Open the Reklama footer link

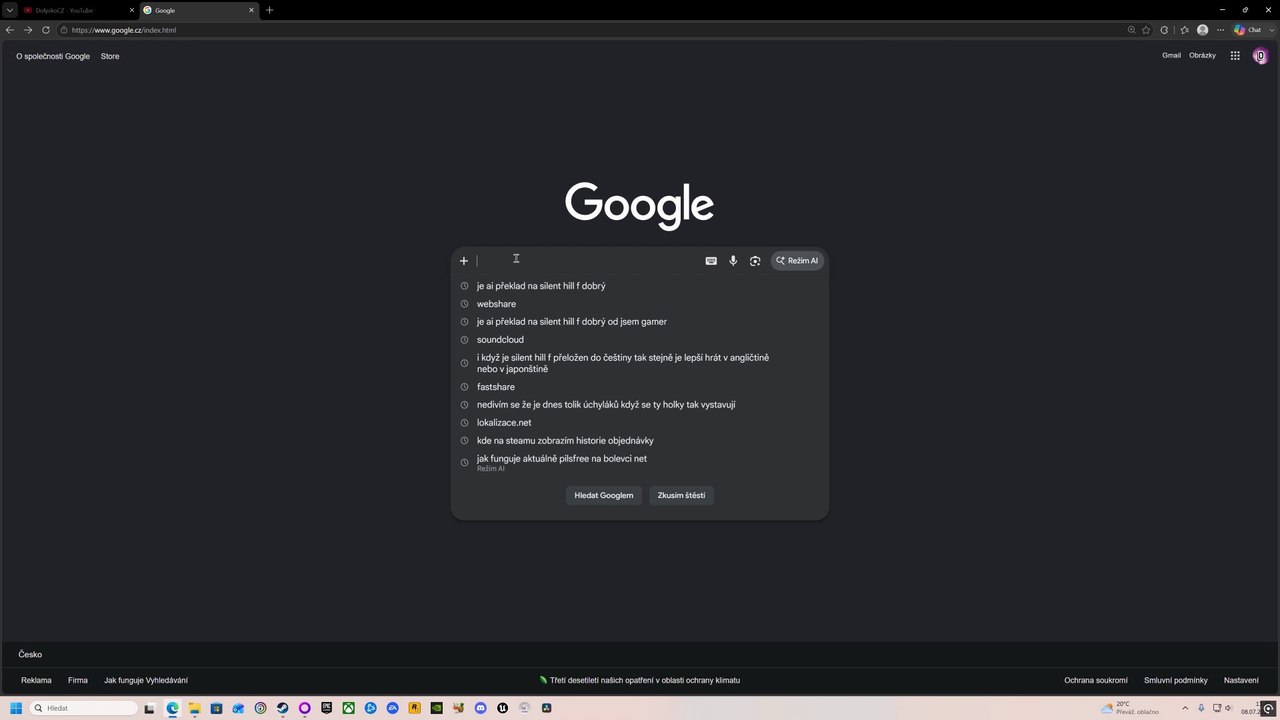pos(36,680)
